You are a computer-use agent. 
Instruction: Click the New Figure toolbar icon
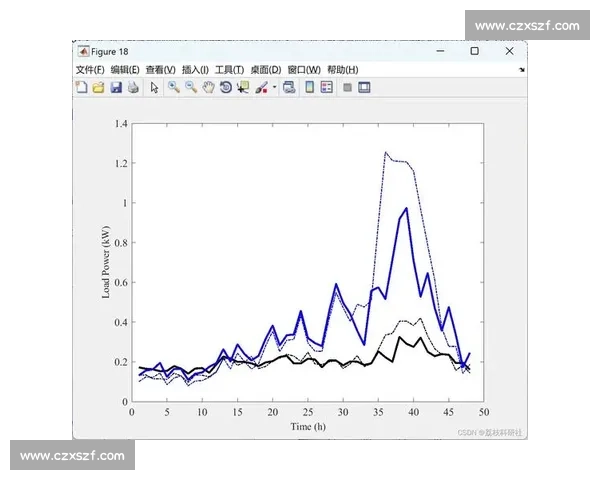coord(81,87)
